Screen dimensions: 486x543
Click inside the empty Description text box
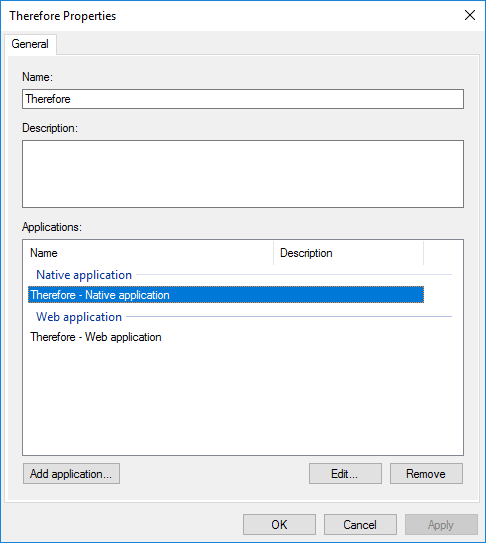click(243, 174)
